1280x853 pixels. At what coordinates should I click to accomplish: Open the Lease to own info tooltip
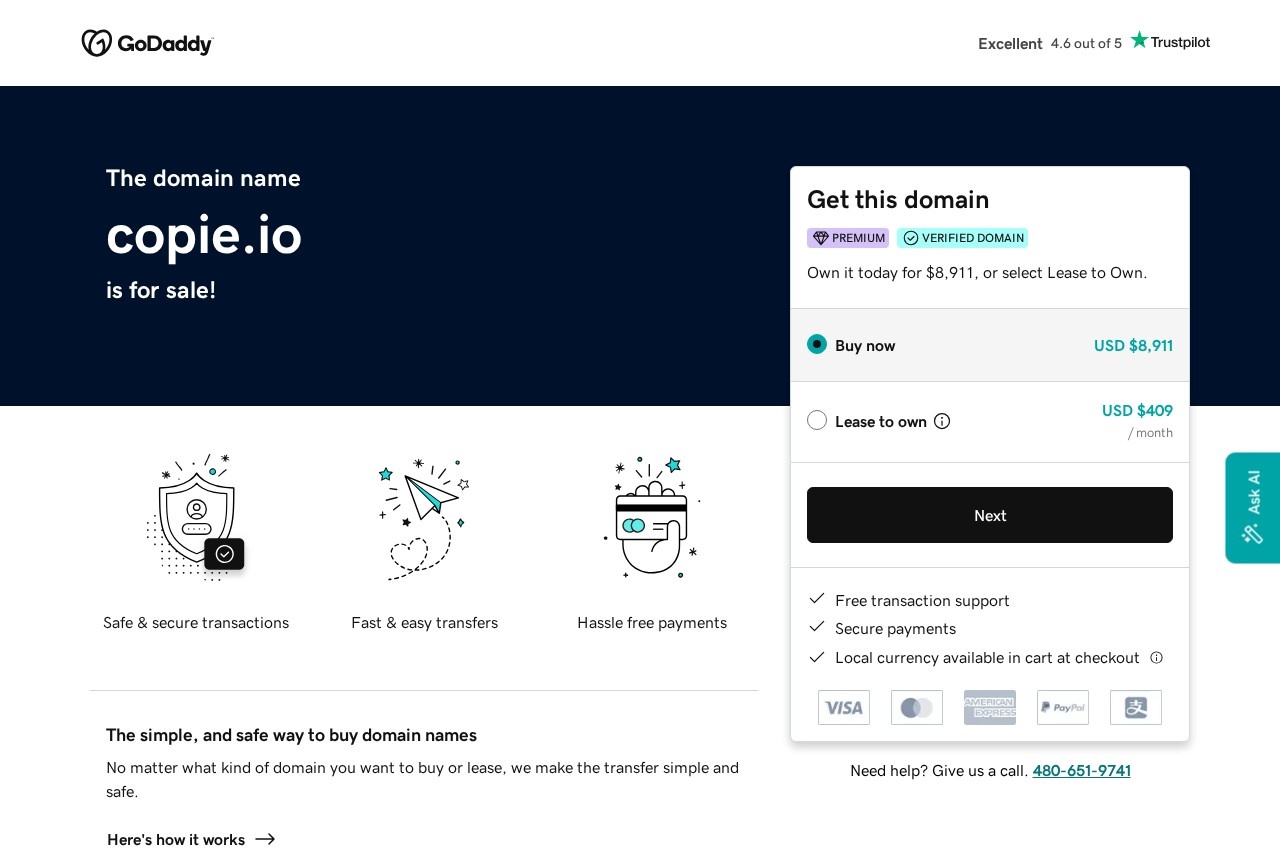click(941, 421)
